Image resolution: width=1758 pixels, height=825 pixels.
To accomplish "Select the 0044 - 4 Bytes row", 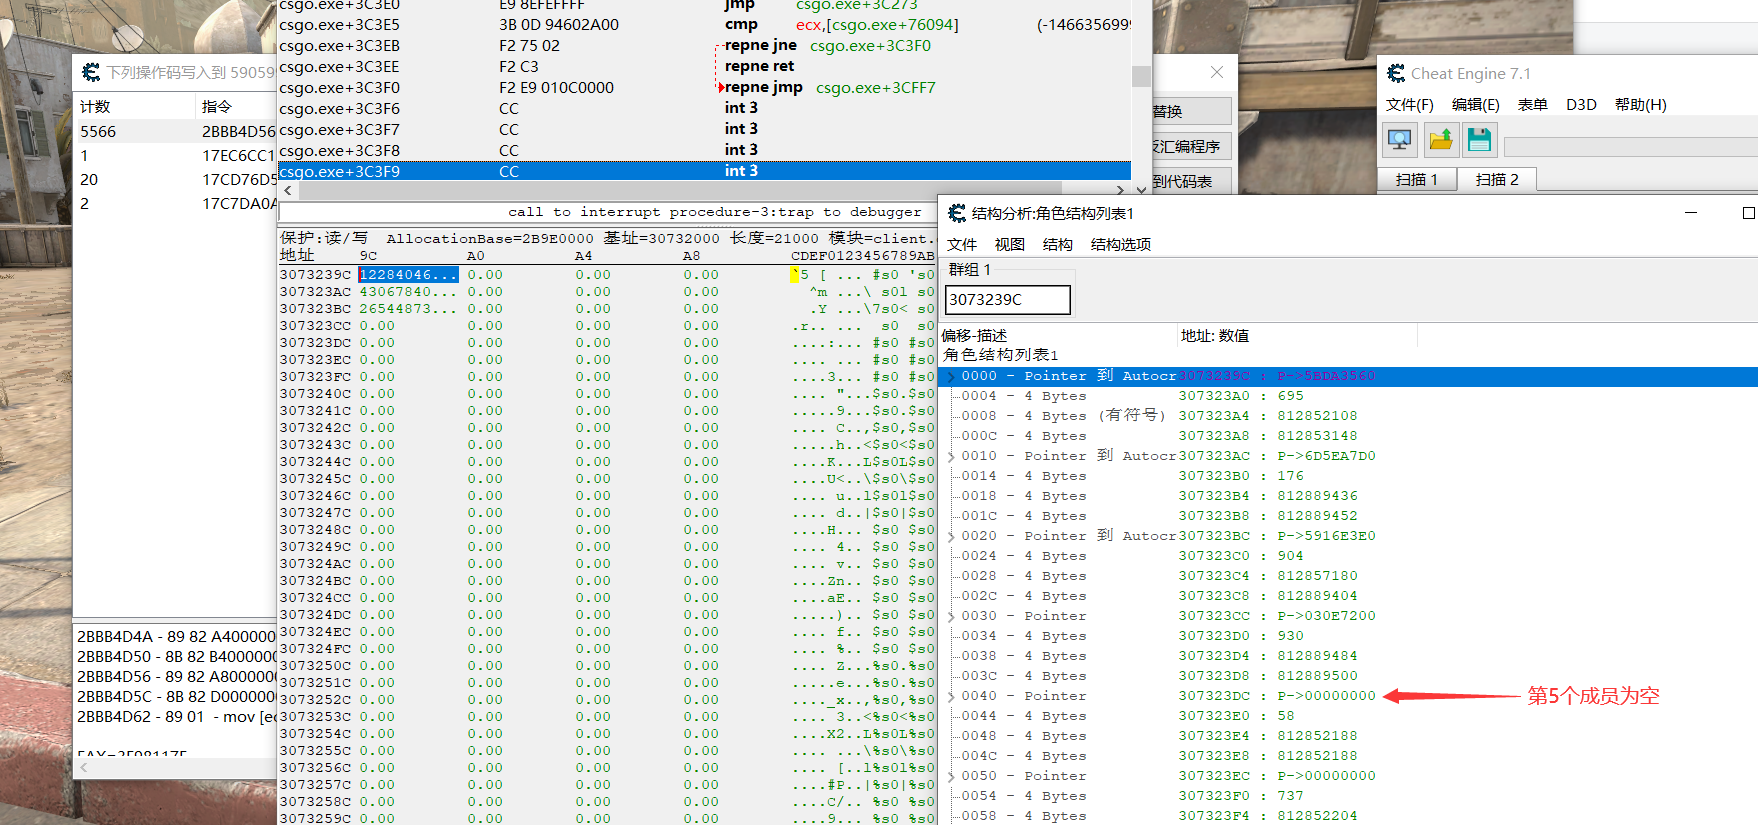I will (x=1350, y=716).
